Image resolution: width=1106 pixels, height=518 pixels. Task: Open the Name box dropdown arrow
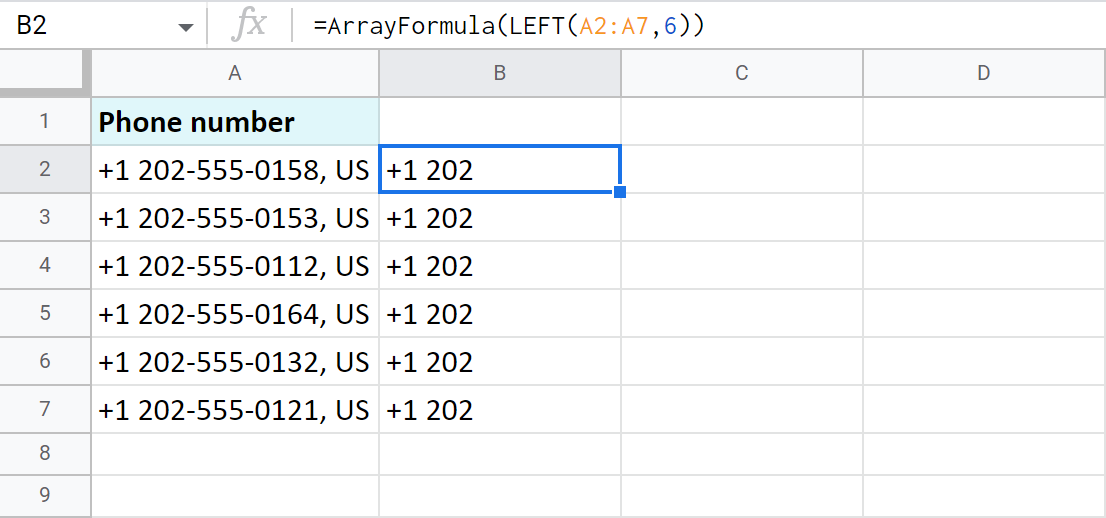186,27
